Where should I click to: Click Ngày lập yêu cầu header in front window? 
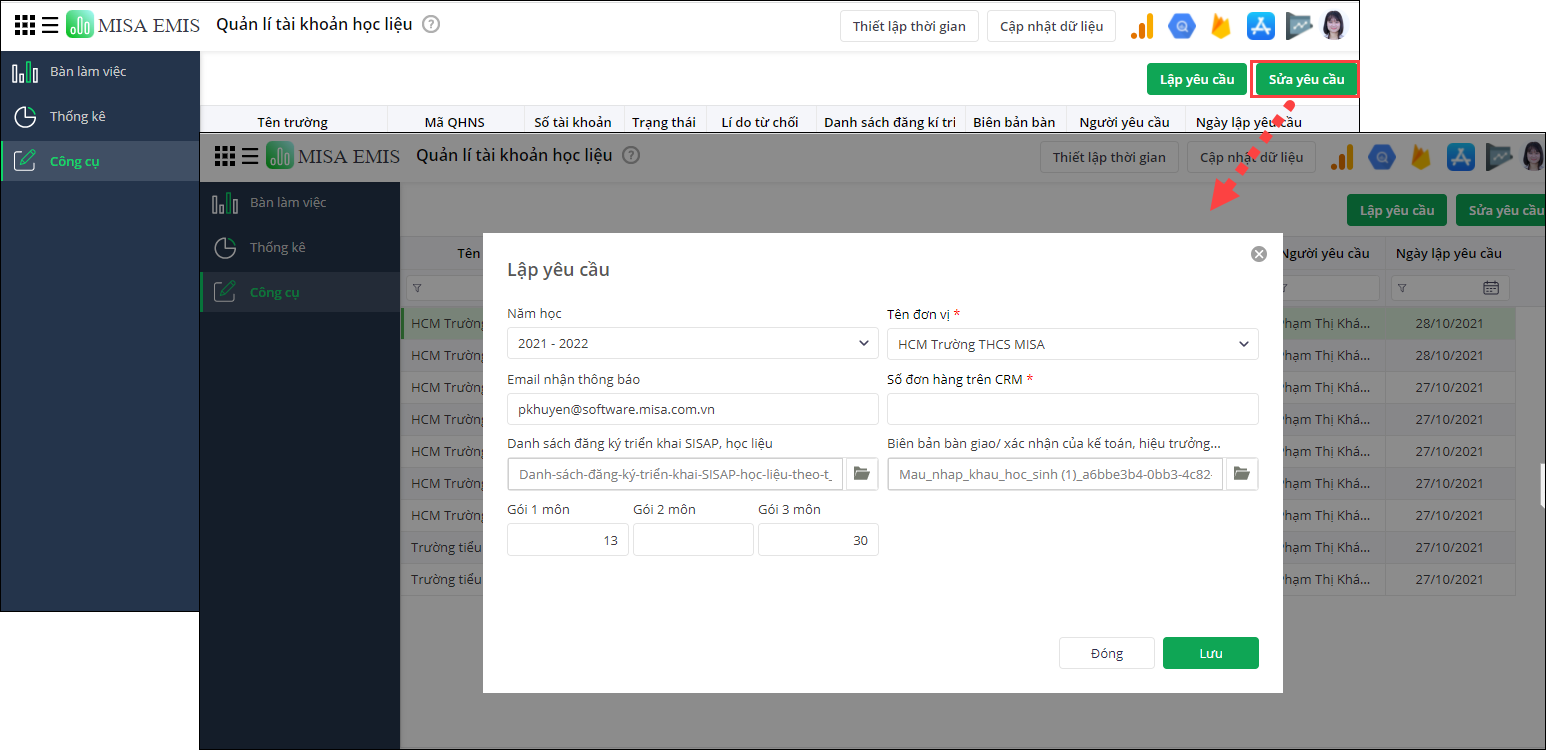pos(1449,253)
